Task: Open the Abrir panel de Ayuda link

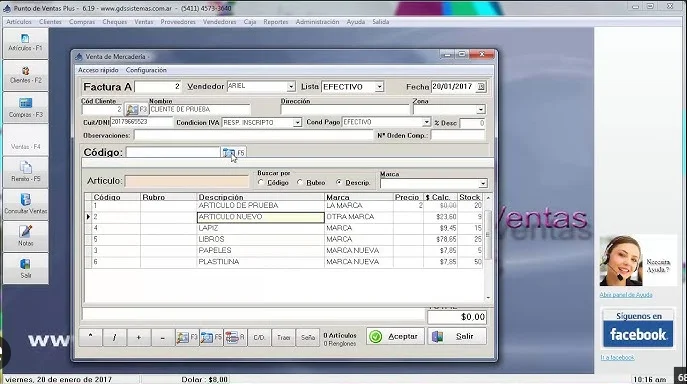Action: coord(626,295)
